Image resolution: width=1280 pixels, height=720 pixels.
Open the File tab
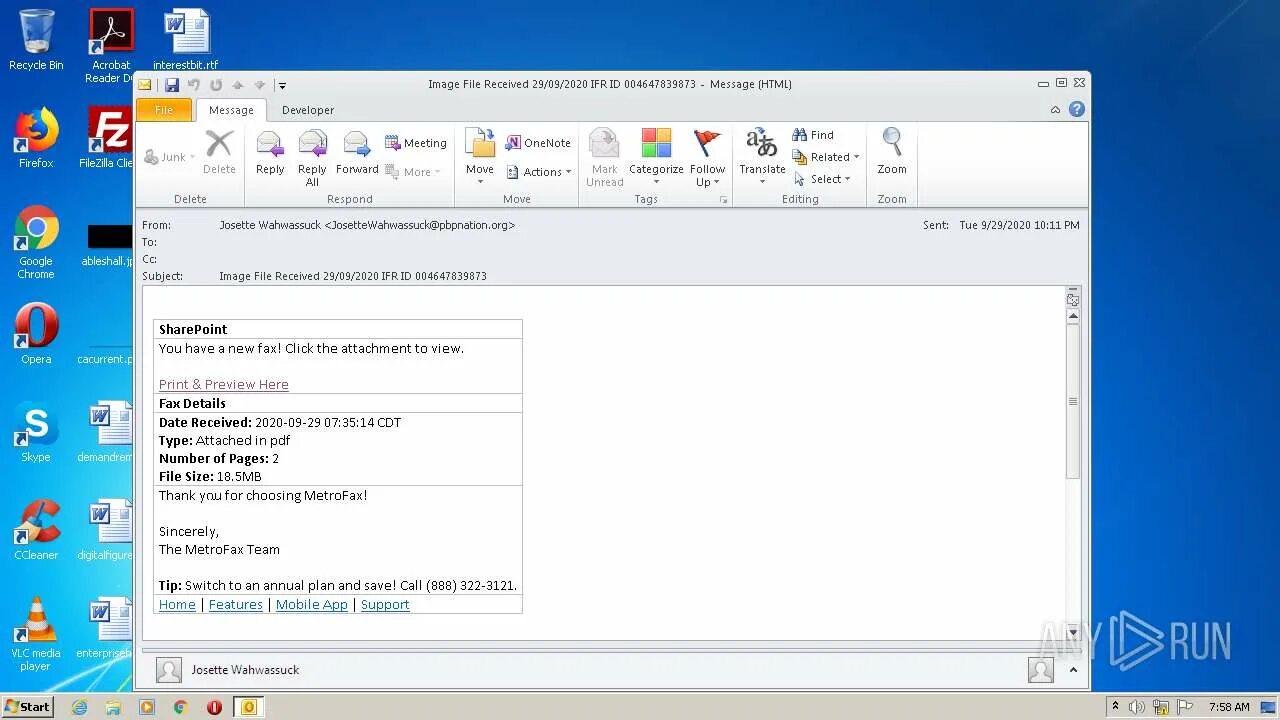tap(164, 110)
